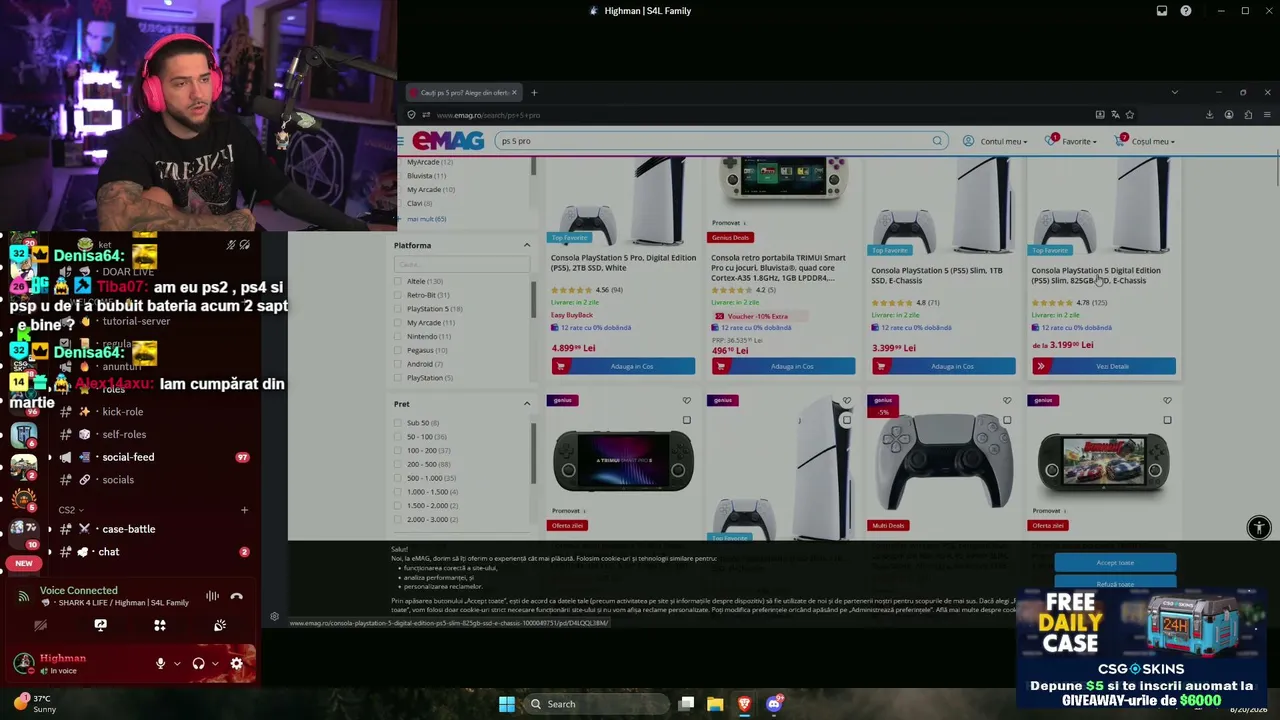Viewport: 1280px width, 720px height.
Task: Collapse the Platforma filter section
Action: click(x=527, y=245)
